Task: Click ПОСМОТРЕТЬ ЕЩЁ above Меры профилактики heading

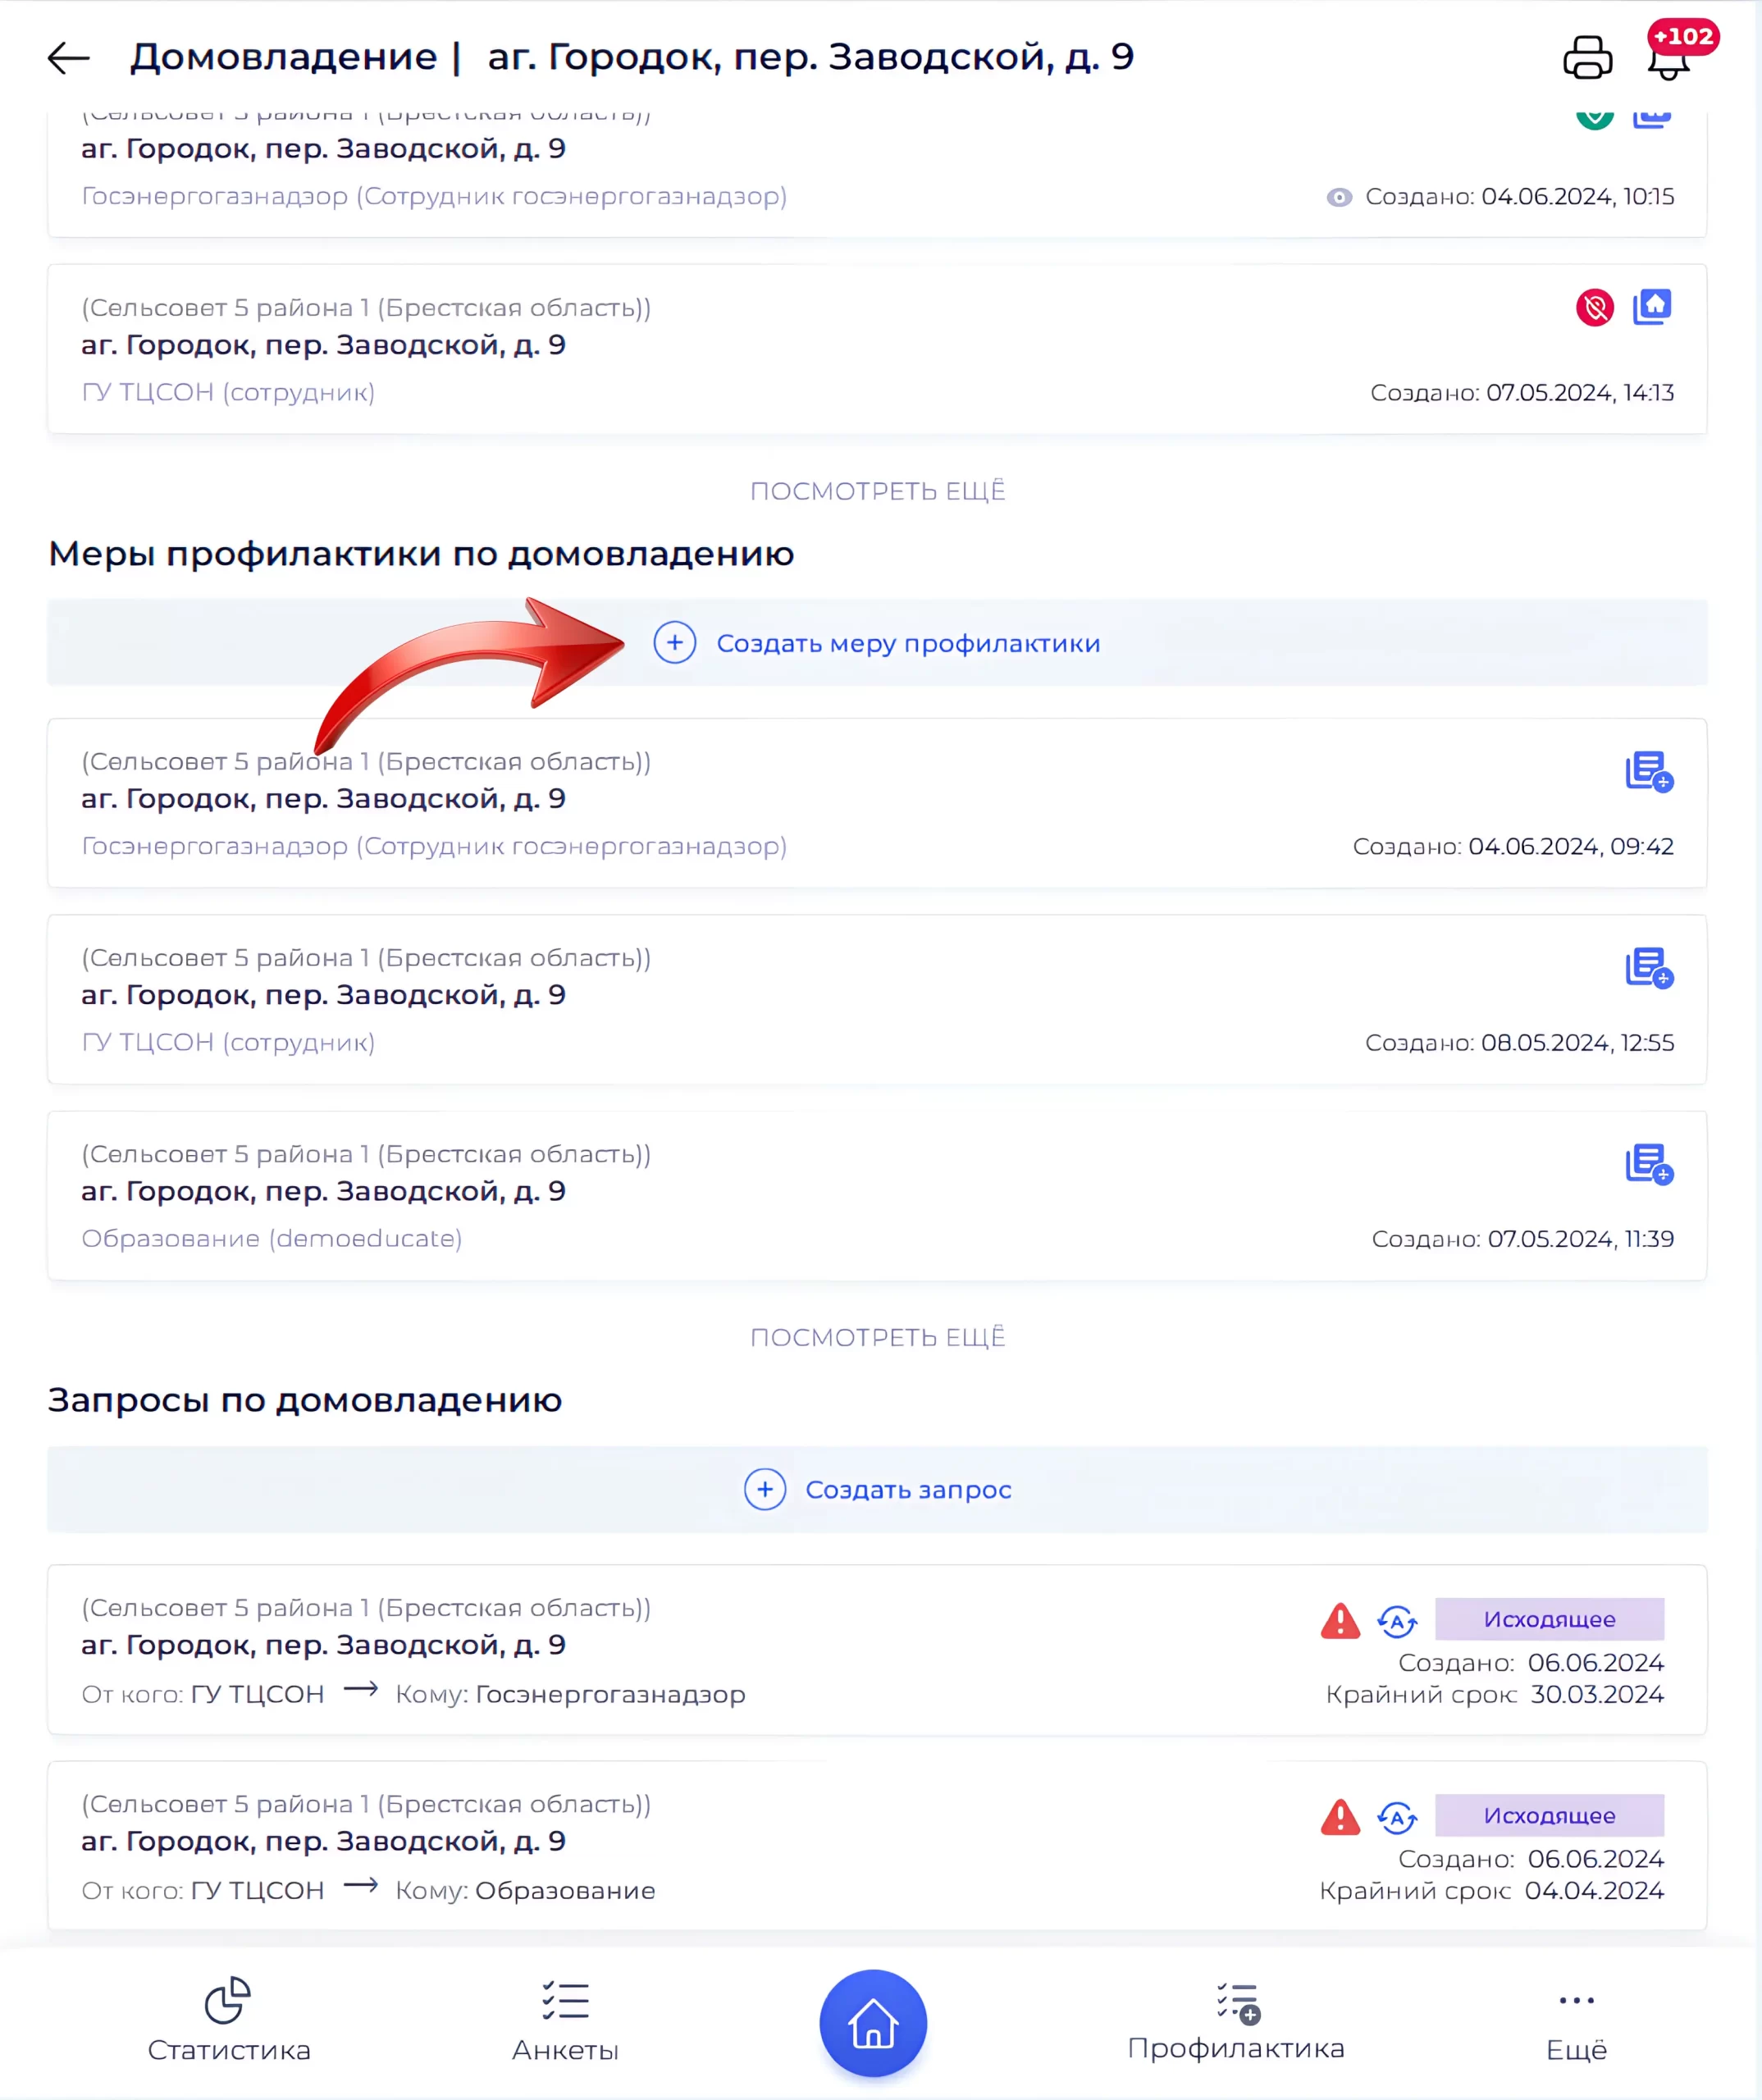Action: point(877,491)
